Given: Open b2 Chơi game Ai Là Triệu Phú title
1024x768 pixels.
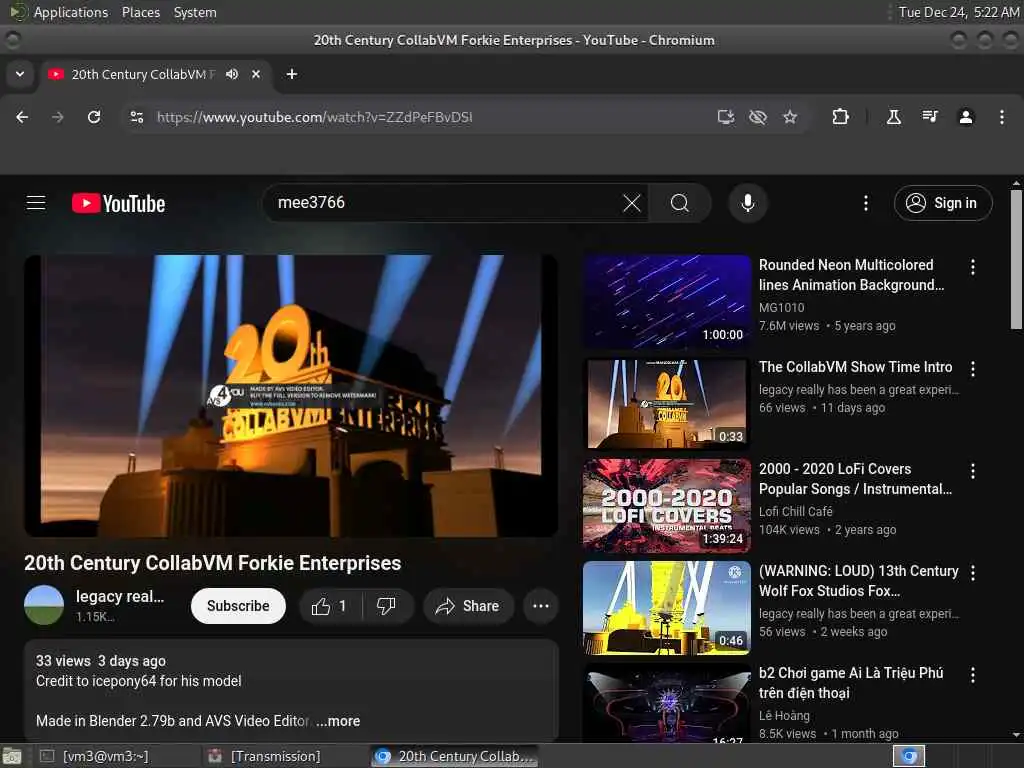Looking at the screenshot, I should point(851,682).
